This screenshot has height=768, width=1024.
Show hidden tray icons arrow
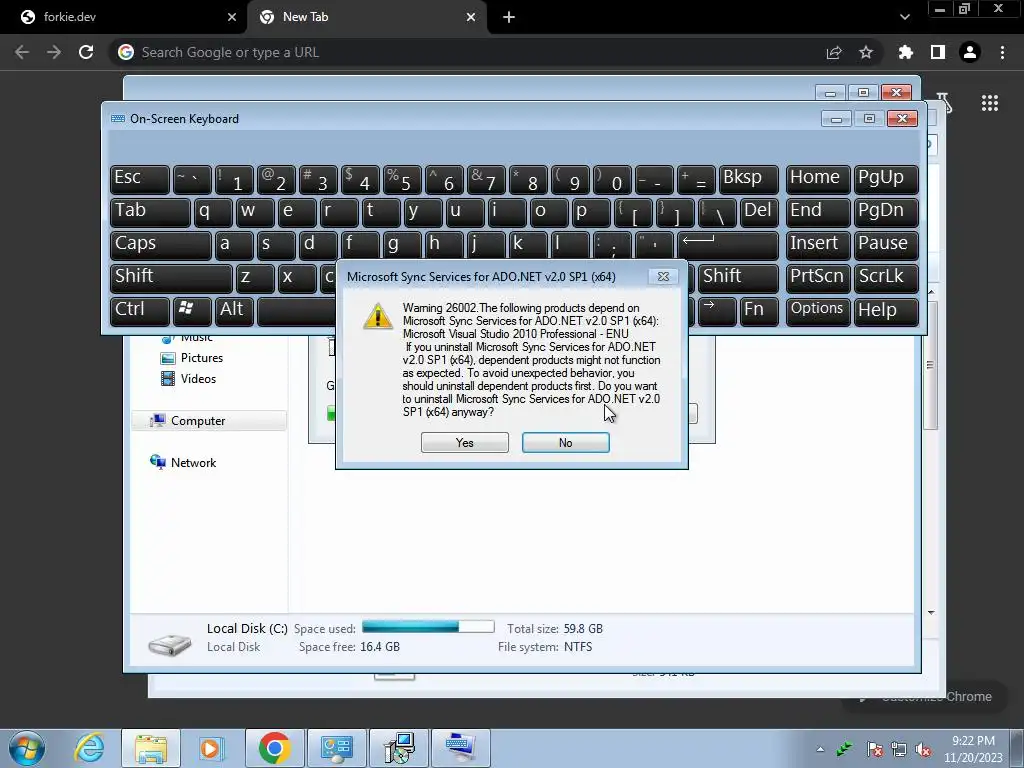tap(820, 749)
